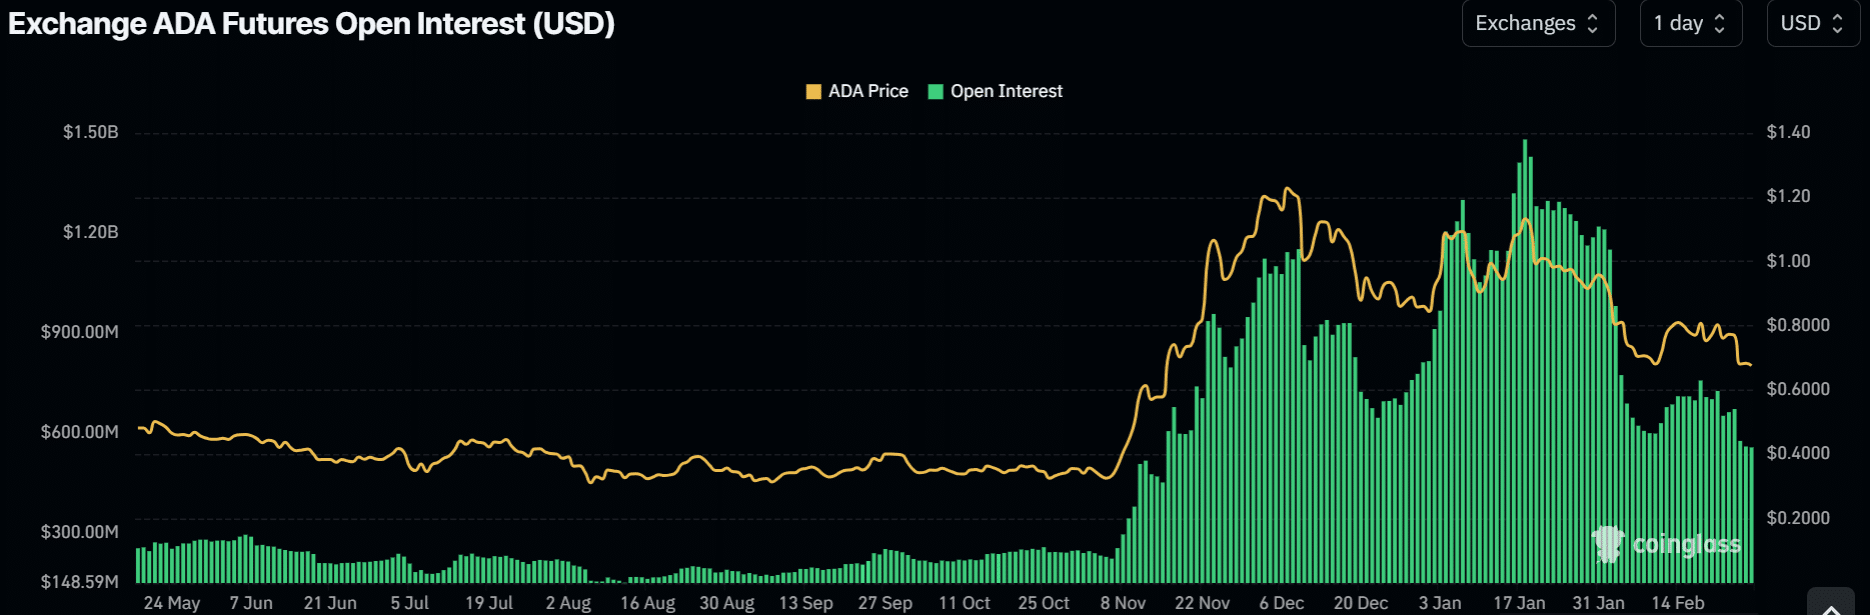Click the up-down chevron beside 1 day
1870x615 pixels.
(x=1720, y=24)
